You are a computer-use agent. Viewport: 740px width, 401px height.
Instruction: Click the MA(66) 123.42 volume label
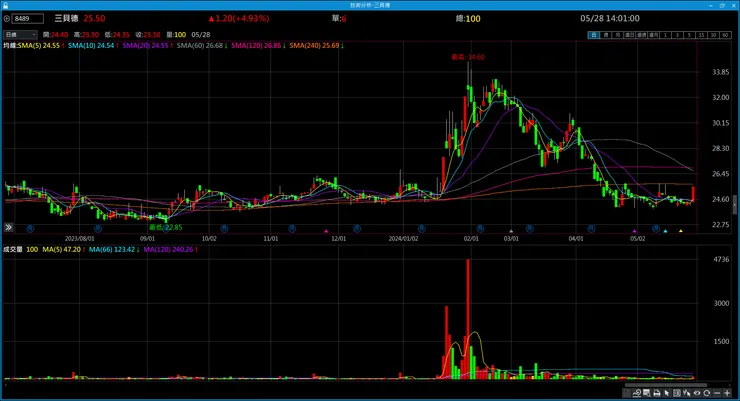(112, 249)
